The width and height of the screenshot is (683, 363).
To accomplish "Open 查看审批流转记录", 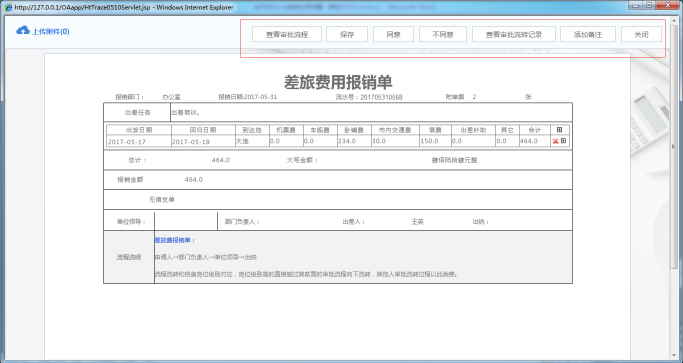I will [514, 34].
